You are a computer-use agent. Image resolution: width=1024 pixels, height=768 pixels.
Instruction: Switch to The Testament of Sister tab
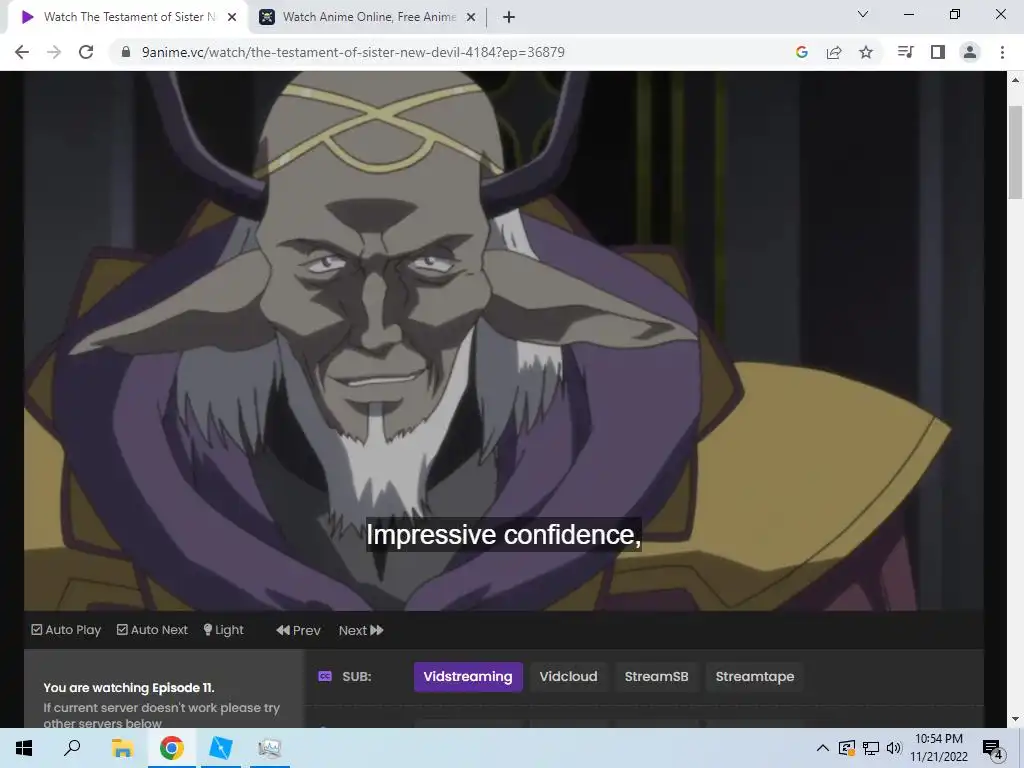[x=127, y=17]
